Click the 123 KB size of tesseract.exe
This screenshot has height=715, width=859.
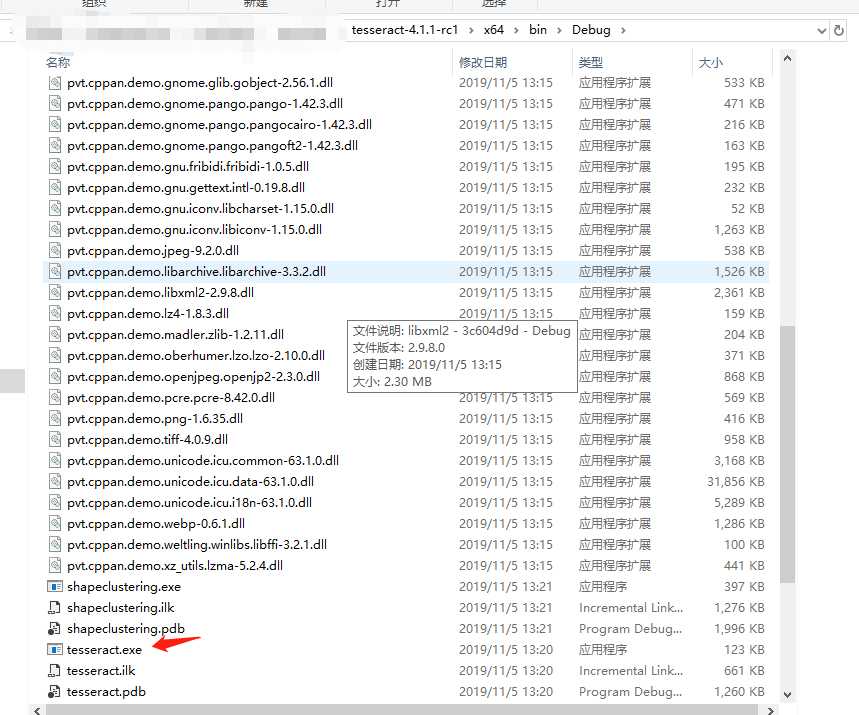744,649
